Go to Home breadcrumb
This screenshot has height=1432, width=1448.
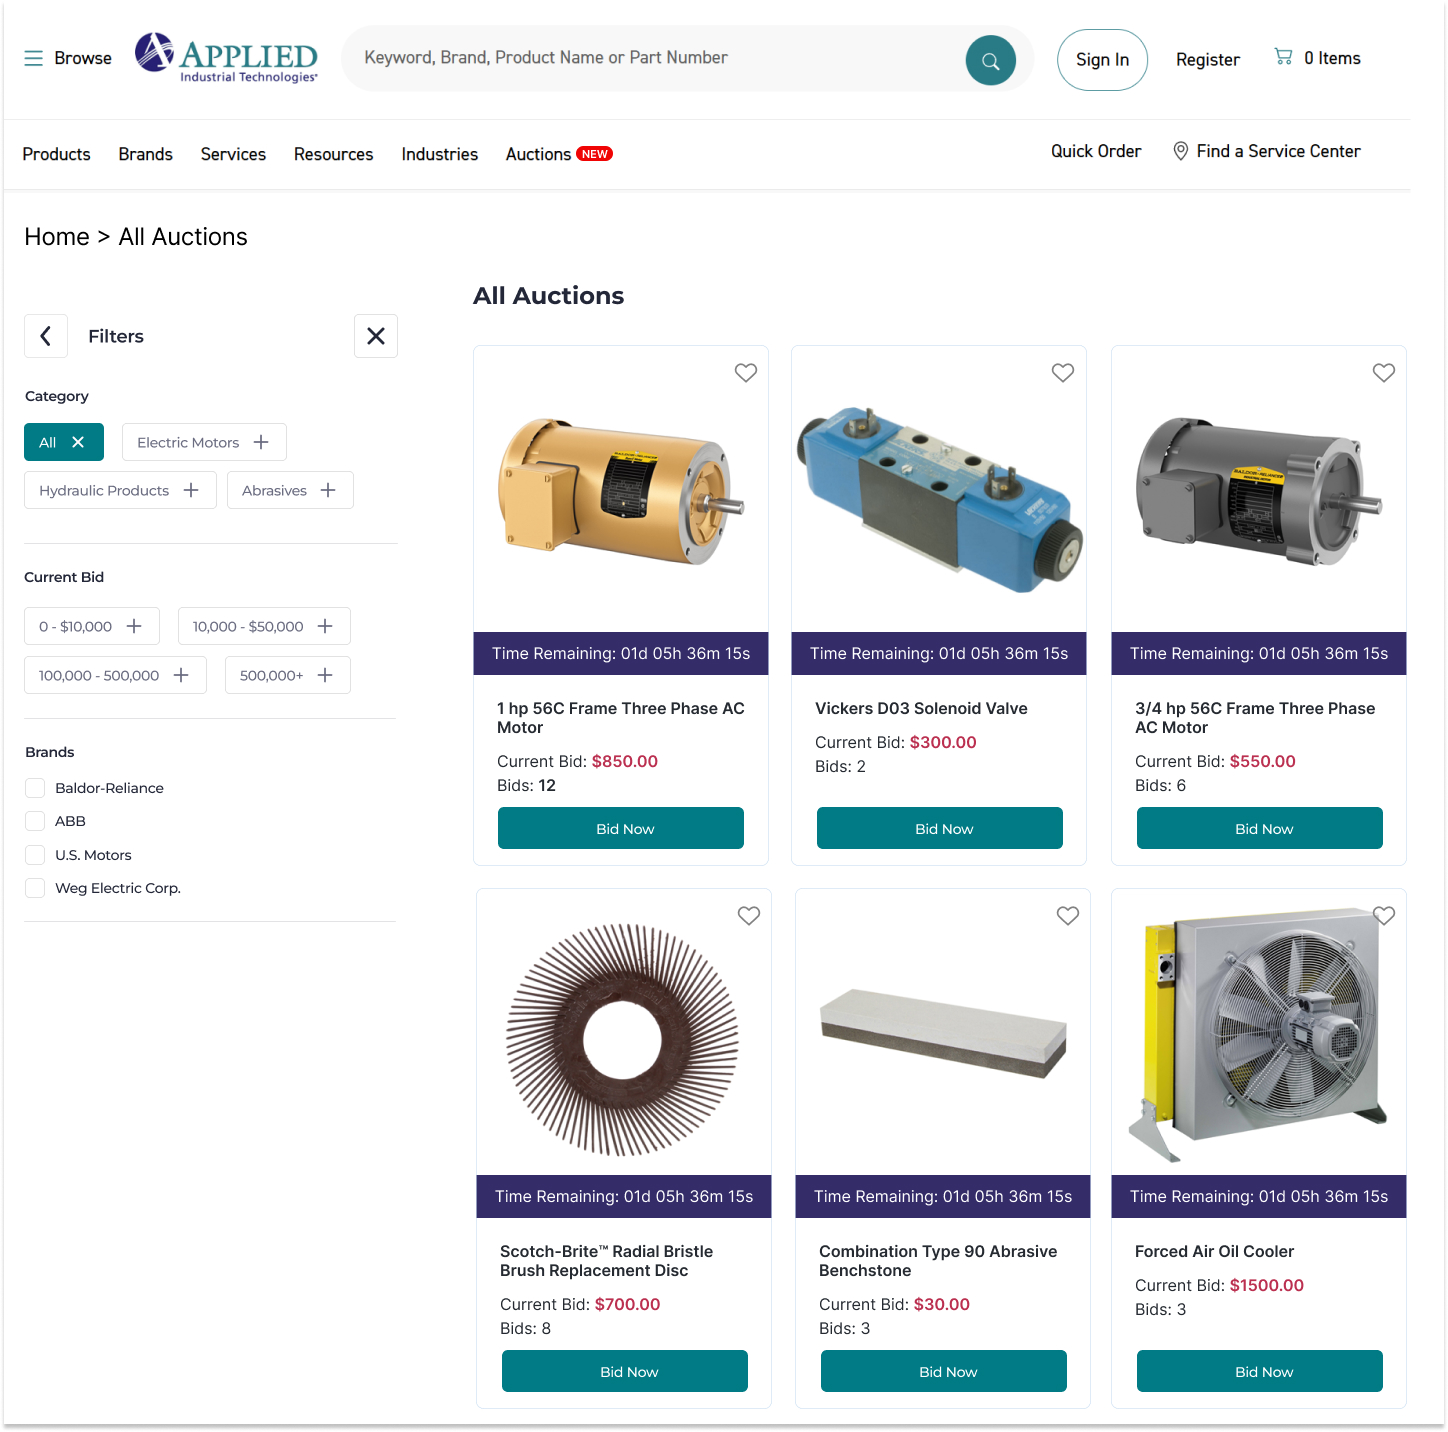[57, 237]
